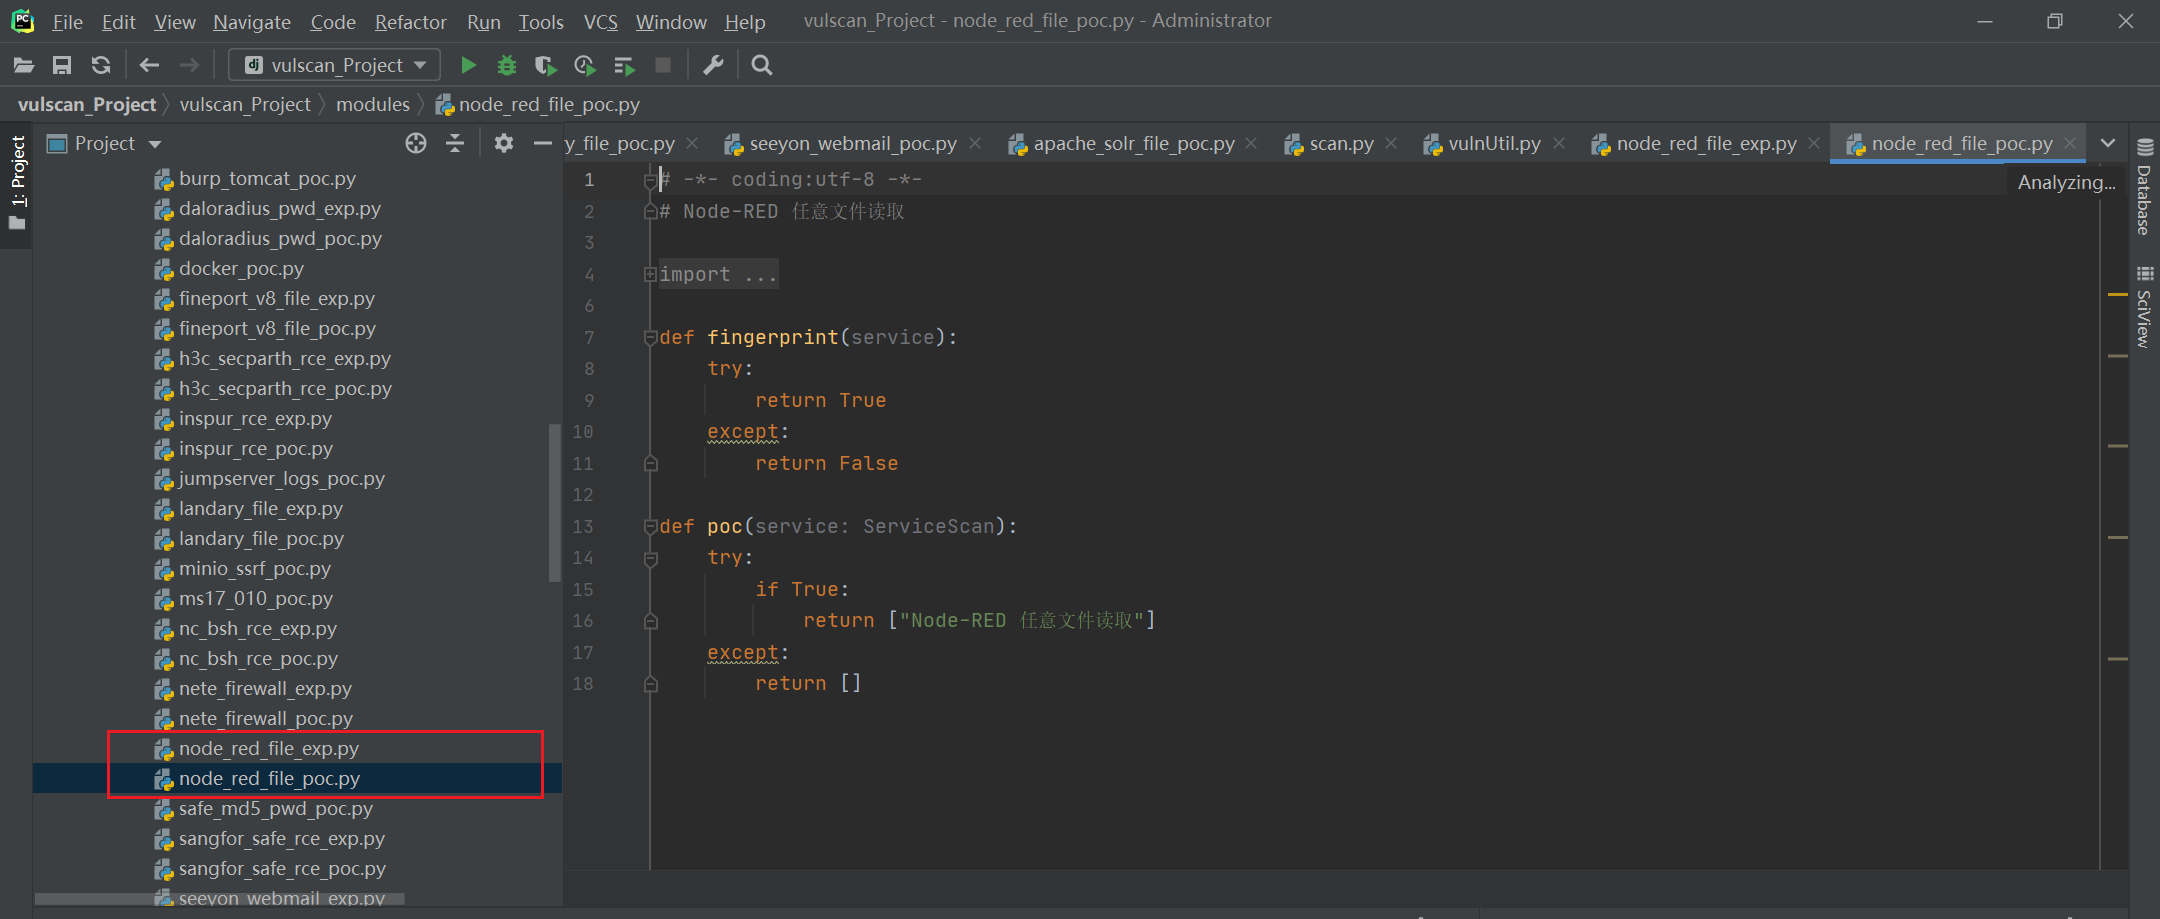2160x919 pixels.
Task: Toggle the SciView tool window
Action: pyautogui.click(x=2144, y=307)
